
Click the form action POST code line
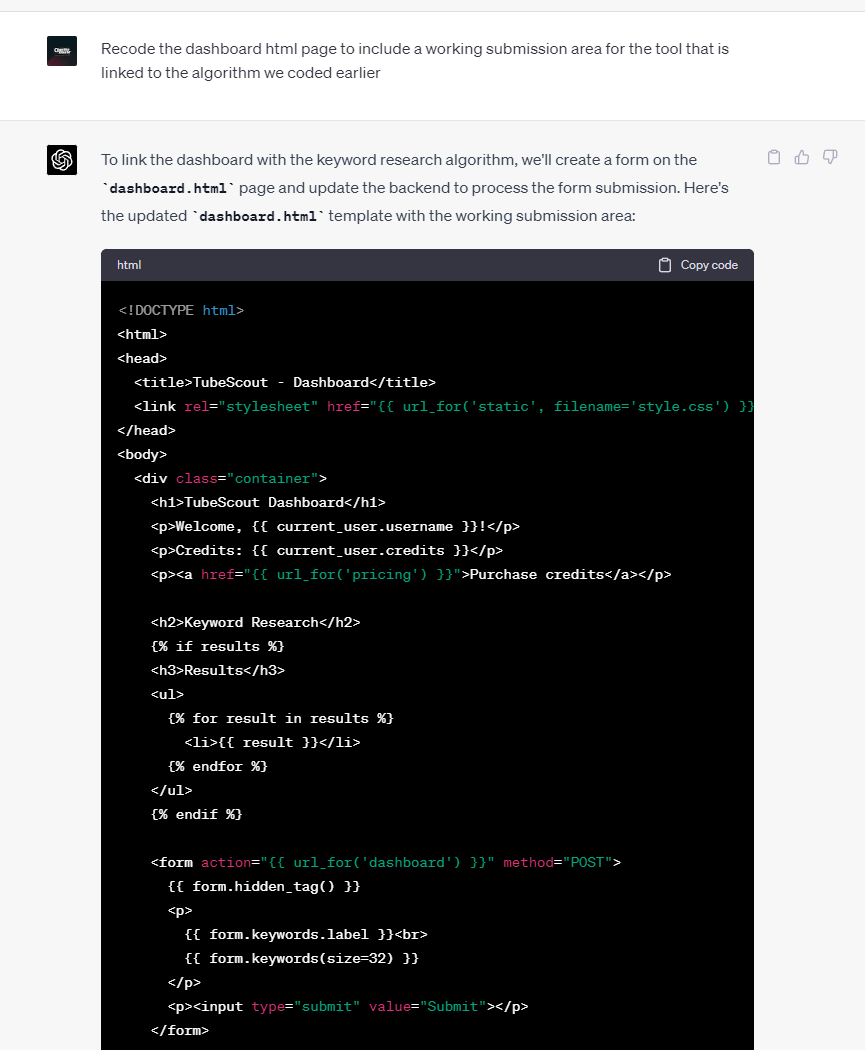pyautogui.click(x=386, y=863)
